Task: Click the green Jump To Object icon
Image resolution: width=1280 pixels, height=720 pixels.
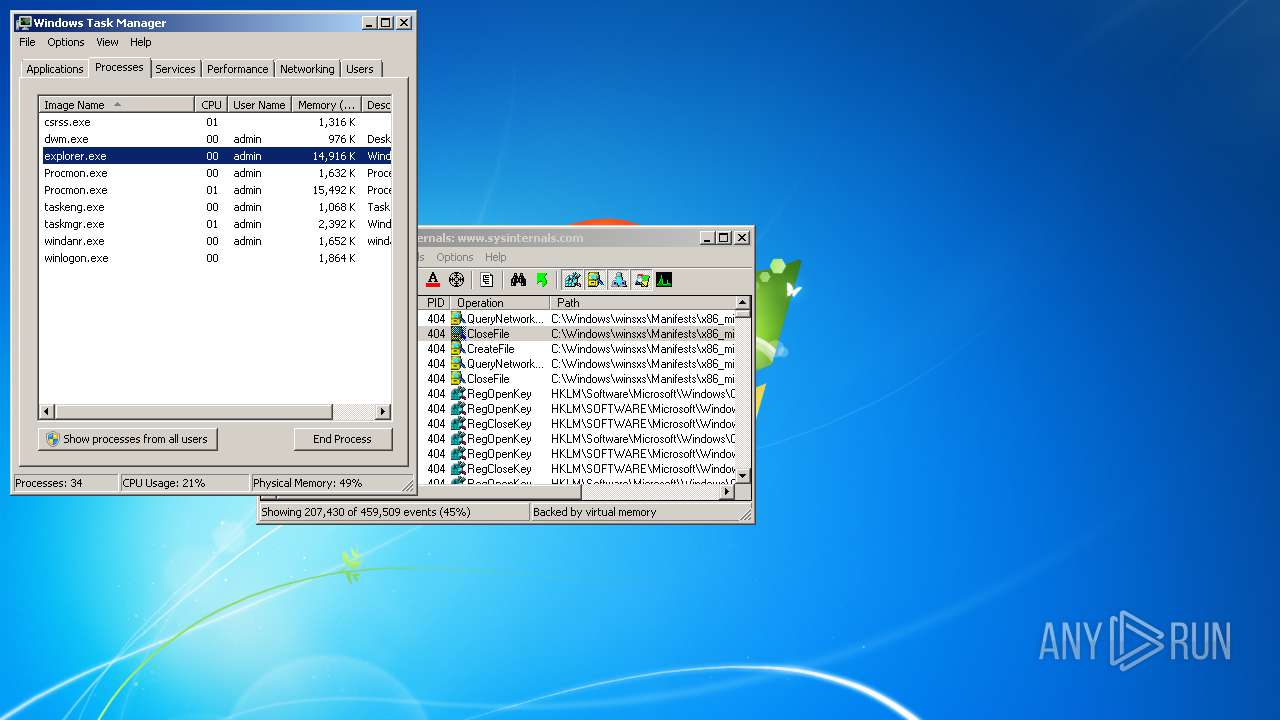Action: (x=542, y=280)
